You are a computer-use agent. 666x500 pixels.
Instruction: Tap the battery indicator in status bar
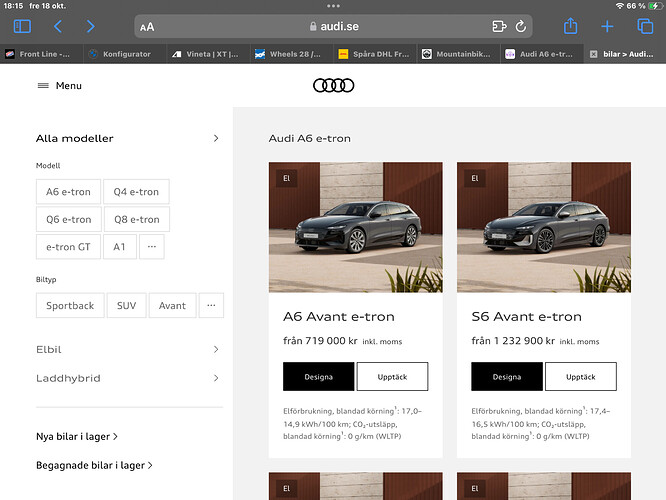pos(655,6)
